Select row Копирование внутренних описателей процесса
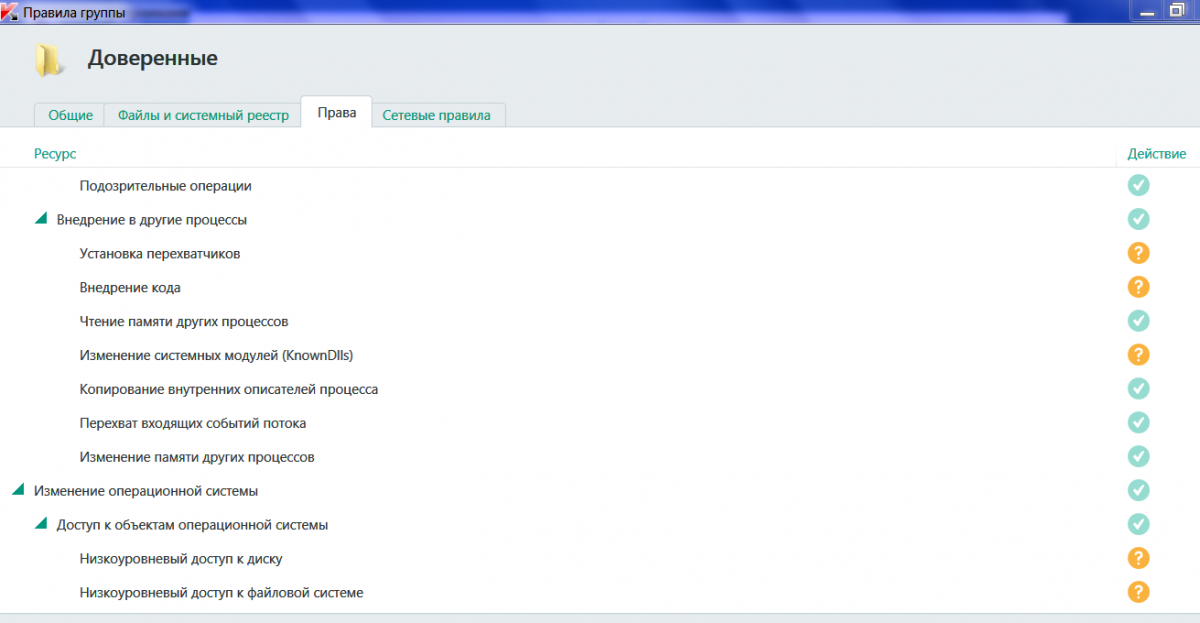This screenshot has height=623, width=1200. click(x=600, y=388)
